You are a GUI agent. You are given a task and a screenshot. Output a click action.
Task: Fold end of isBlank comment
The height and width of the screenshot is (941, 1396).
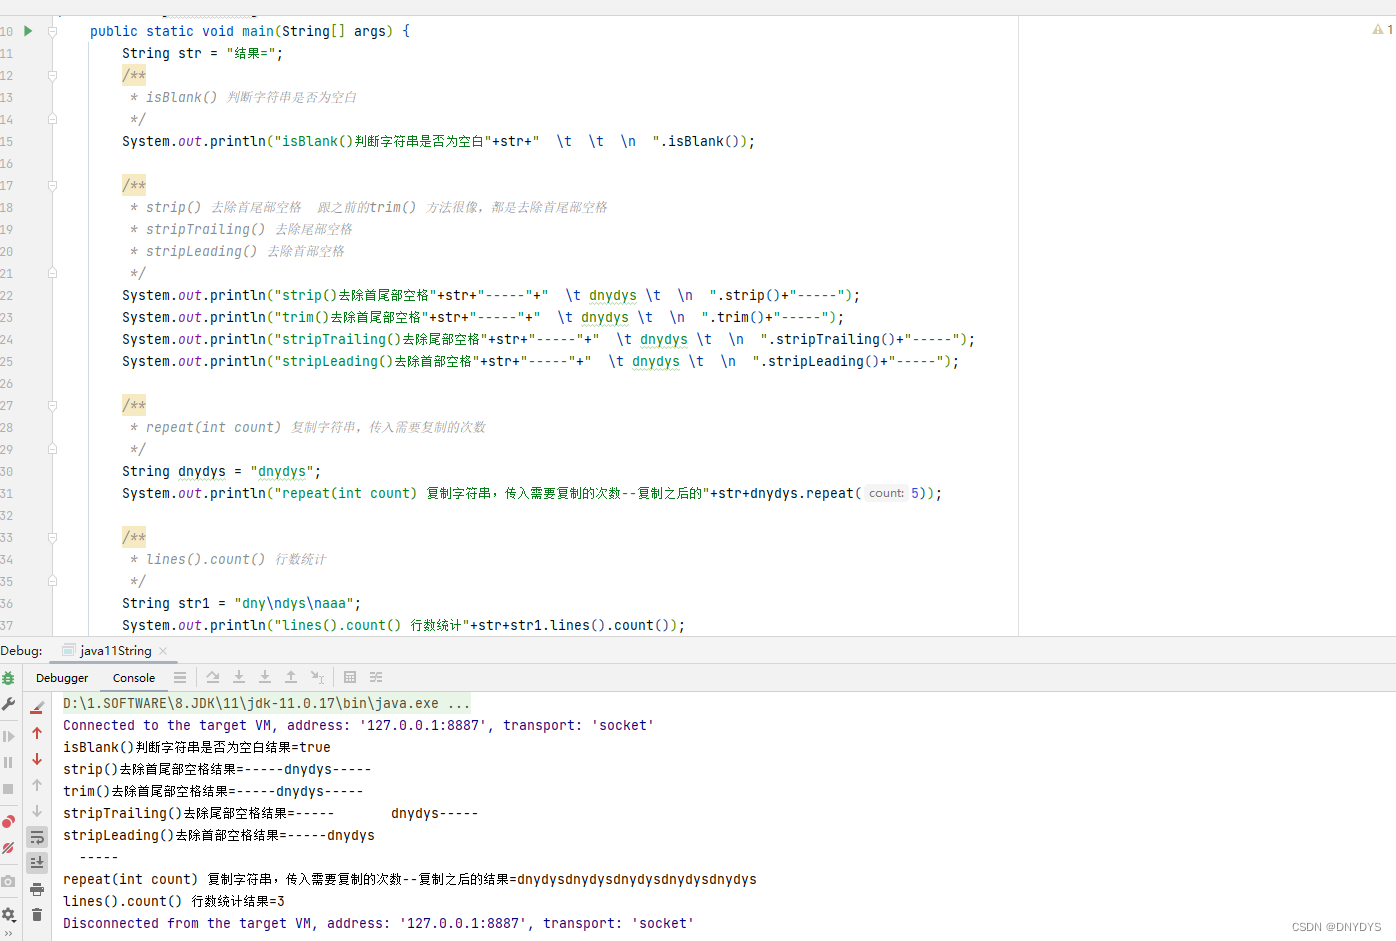click(x=52, y=119)
